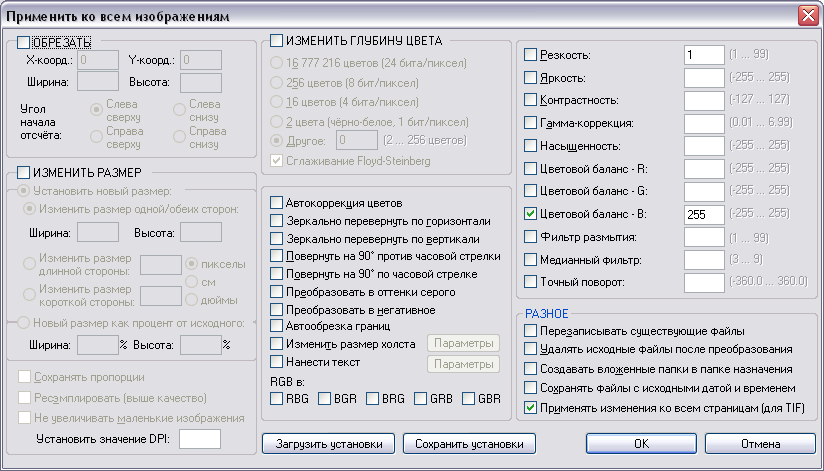The height and width of the screenshot is (471, 824).
Task: Confirm with the OK button
Action: coord(641,443)
